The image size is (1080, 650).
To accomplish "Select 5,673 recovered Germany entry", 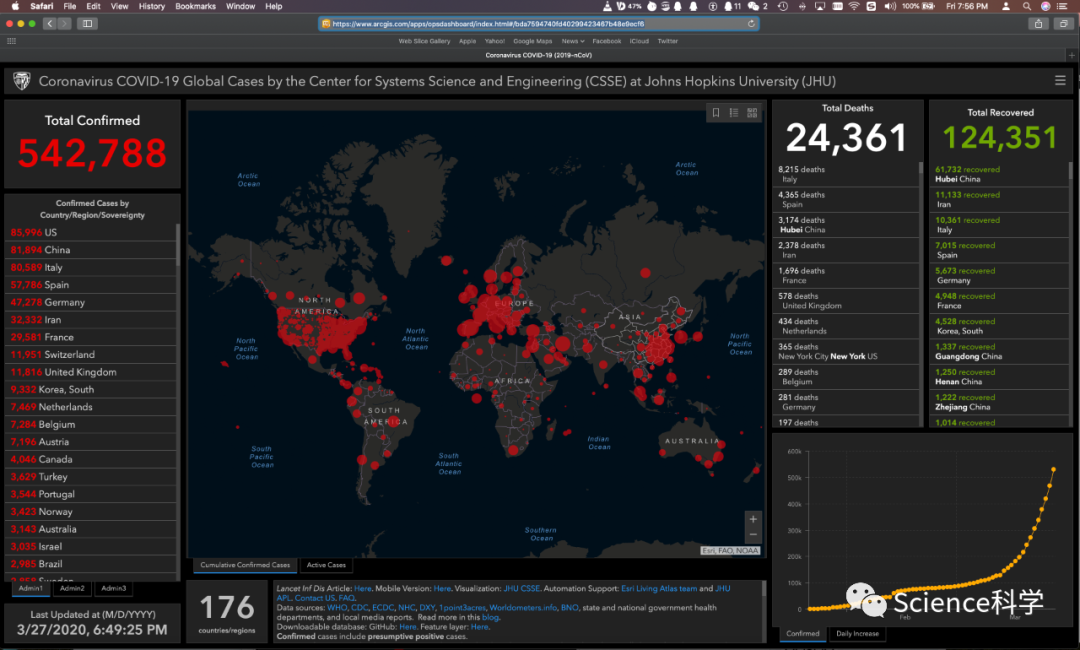I will tap(999, 275).
